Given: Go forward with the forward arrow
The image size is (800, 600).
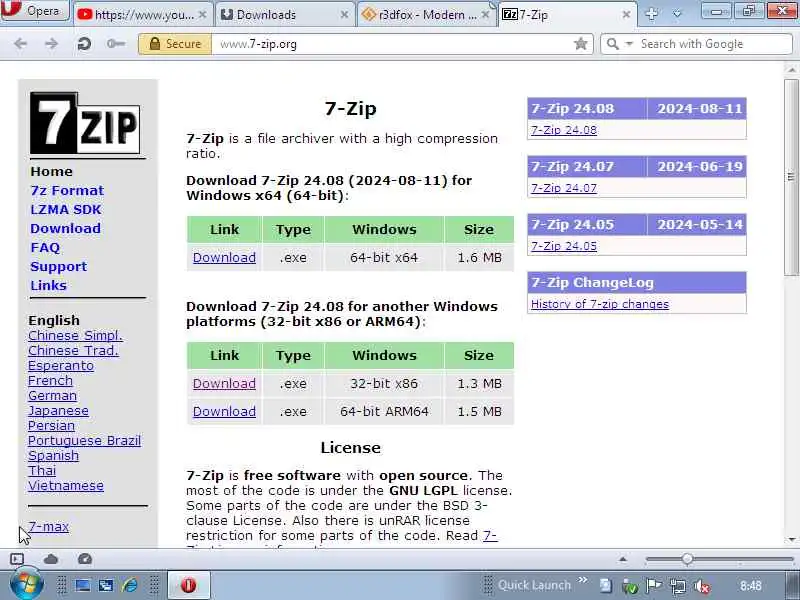Looking at the screenshot, I should [x=52, y=44].
